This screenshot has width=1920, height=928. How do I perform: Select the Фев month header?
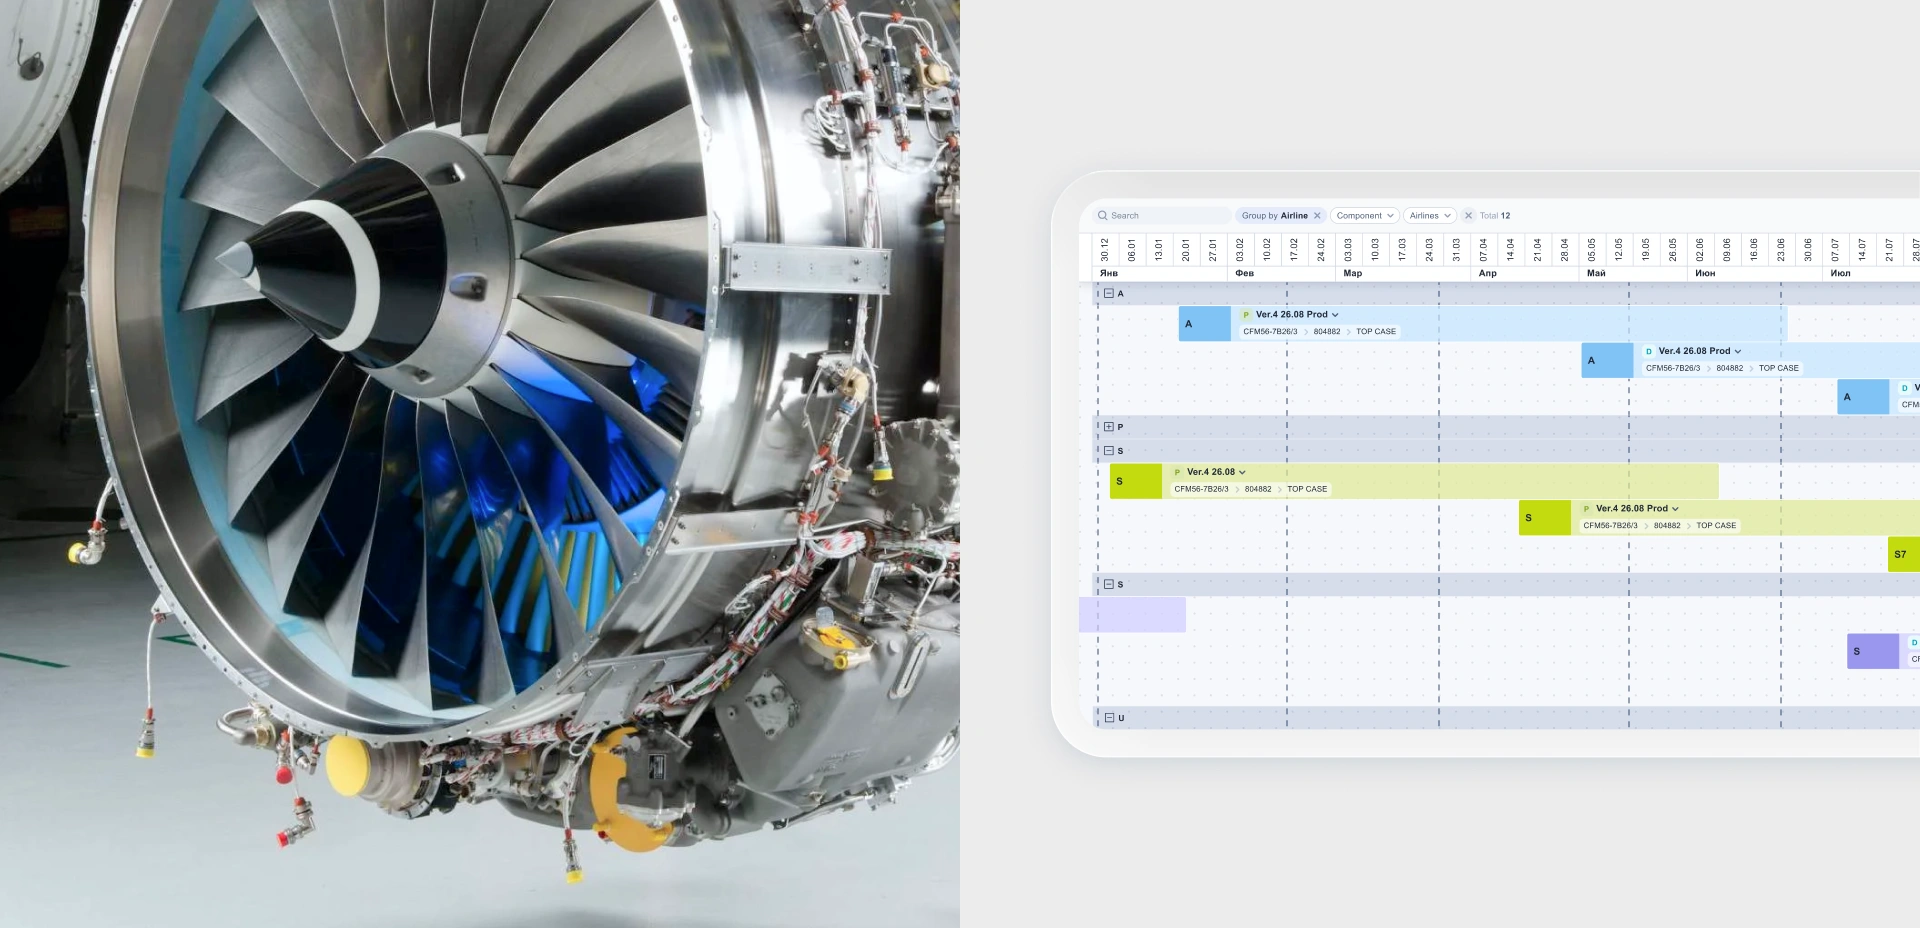[x=1244, y=273]
